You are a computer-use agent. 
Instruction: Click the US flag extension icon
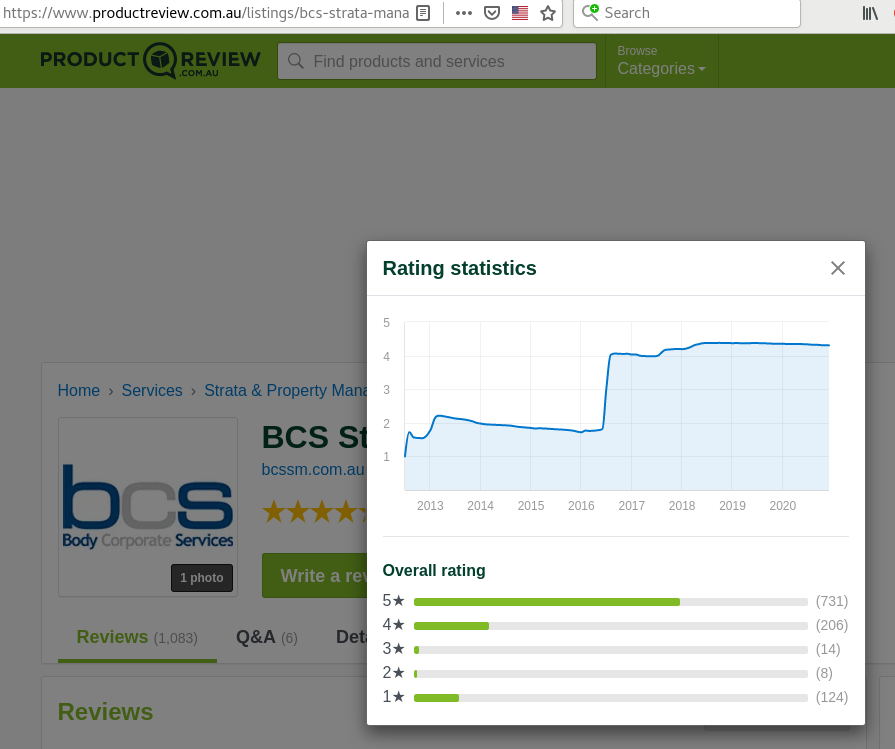coord(519,13)
